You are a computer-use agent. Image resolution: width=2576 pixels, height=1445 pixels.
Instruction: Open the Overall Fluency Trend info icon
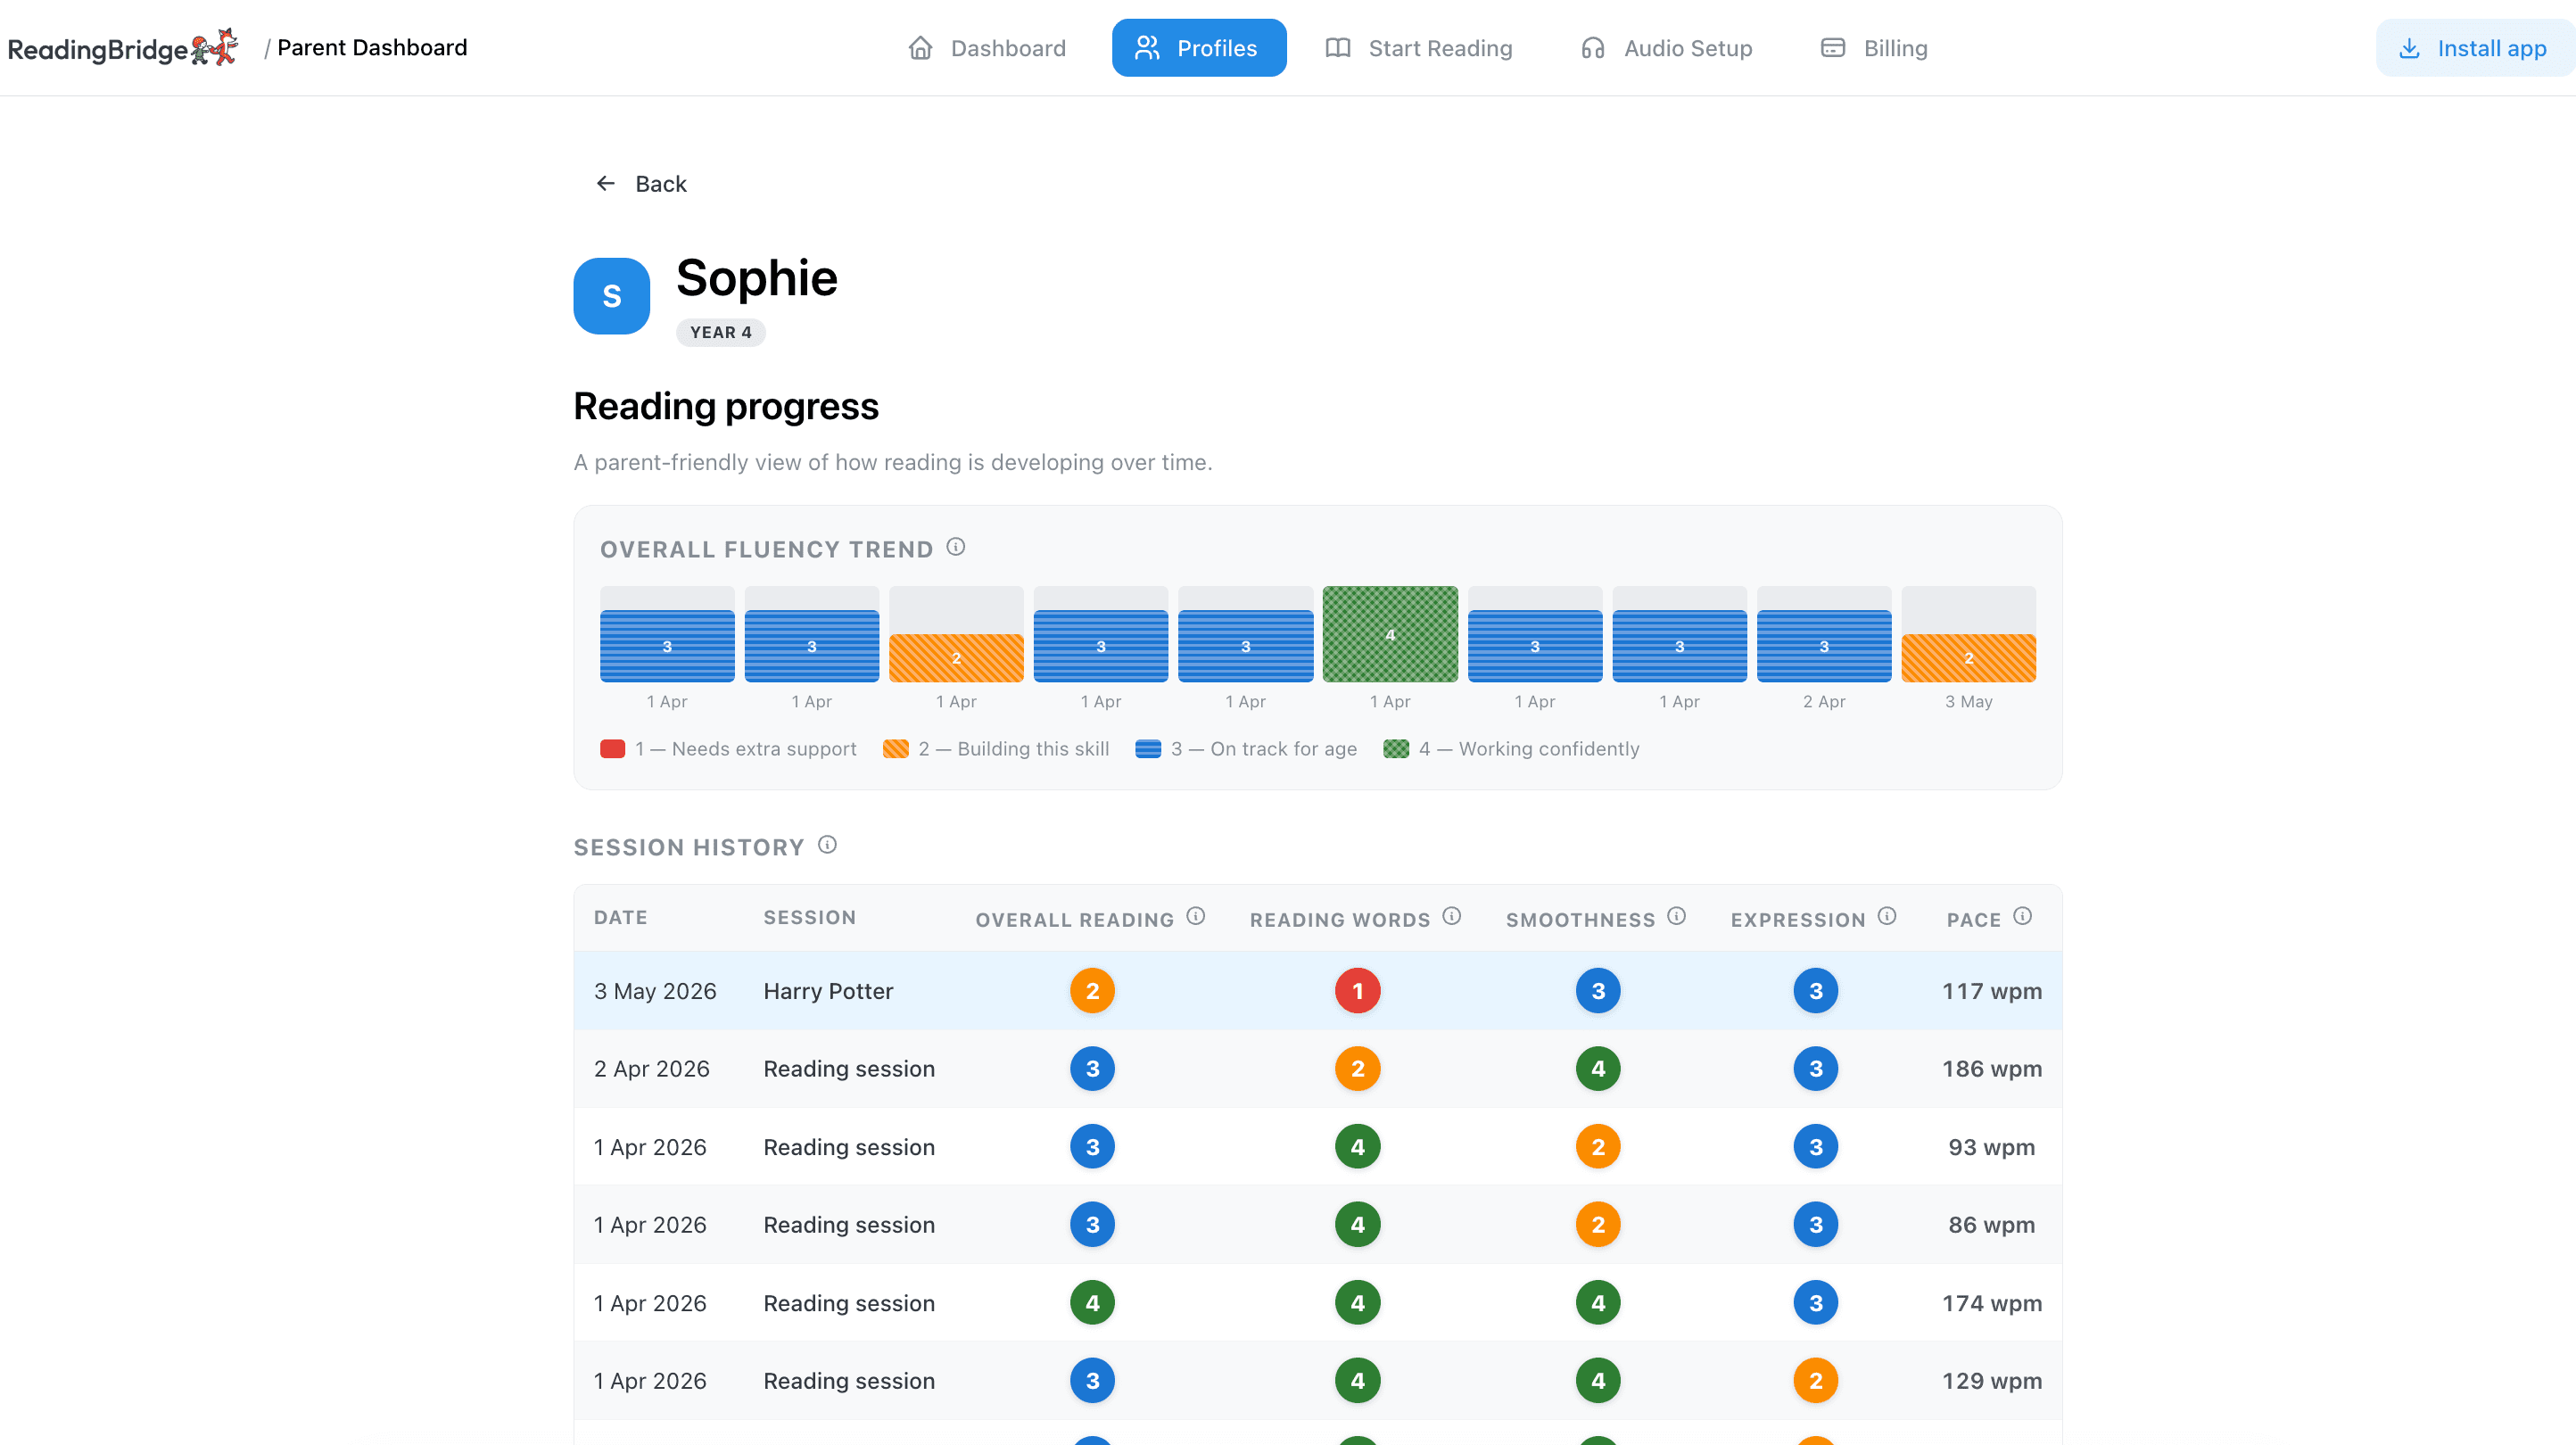pos(955,547)
